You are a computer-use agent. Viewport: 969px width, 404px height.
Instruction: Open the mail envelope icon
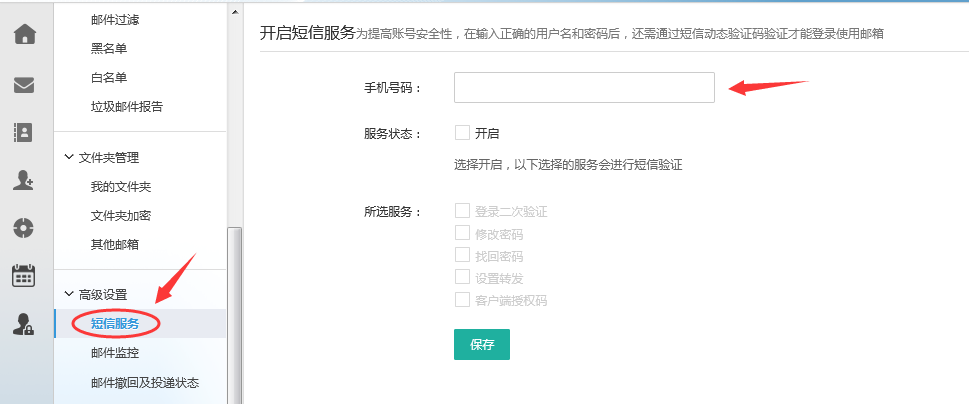click(x=24, y=85)
